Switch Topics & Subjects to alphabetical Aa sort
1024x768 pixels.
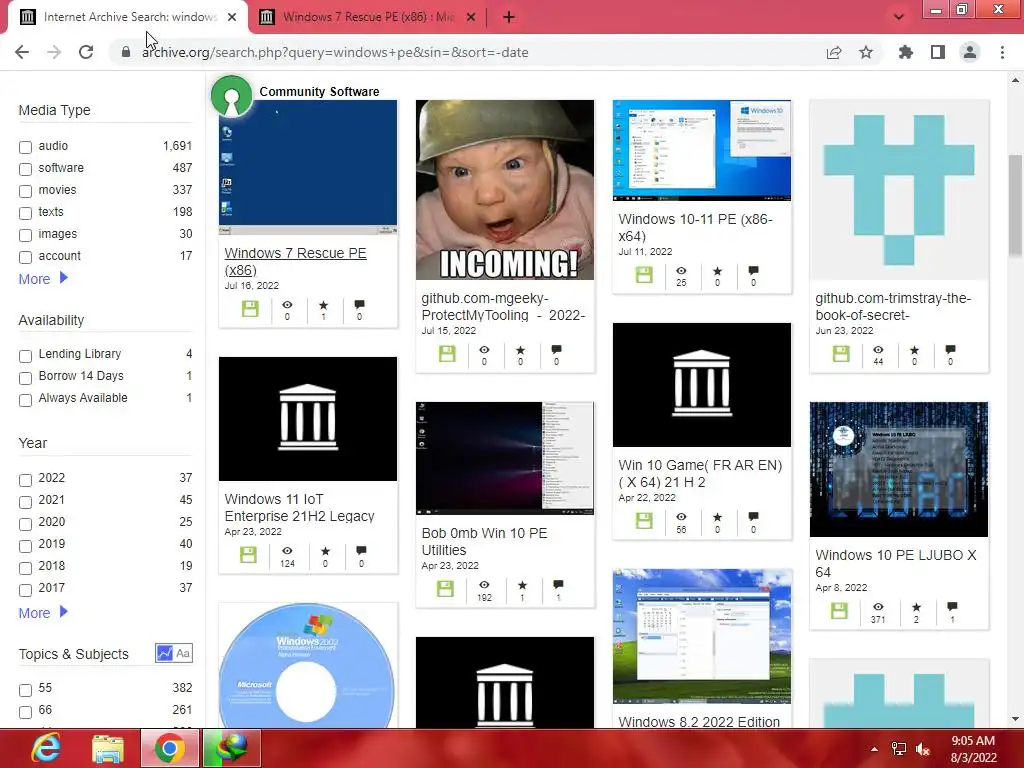[184, 653]
